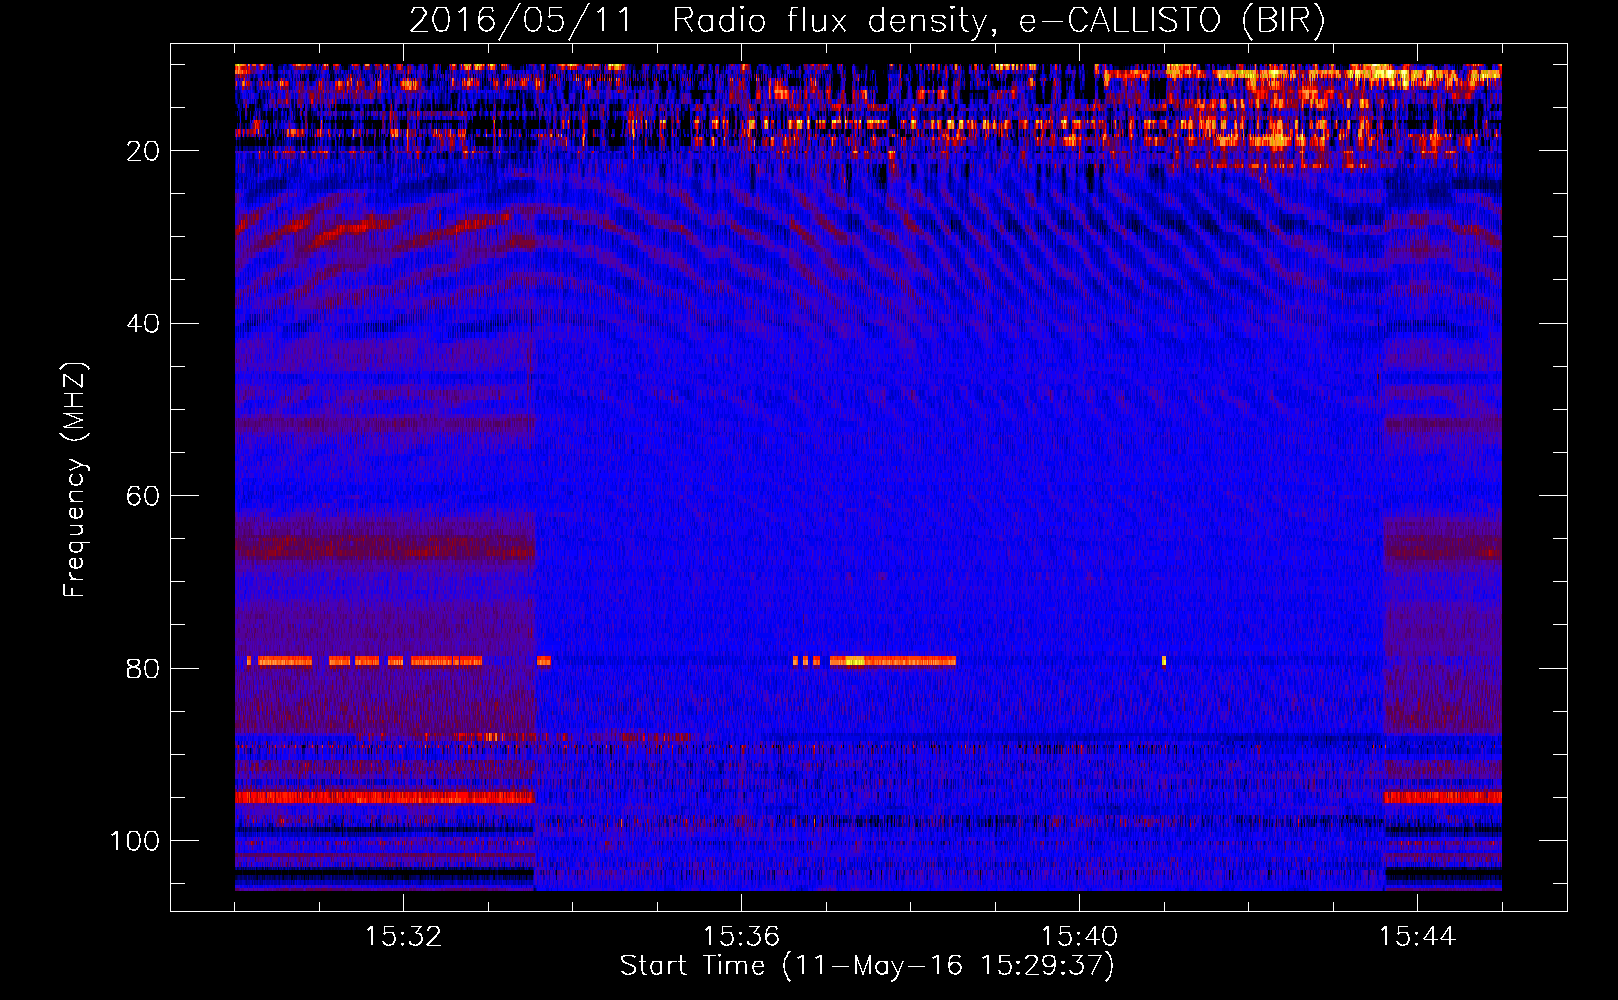This screenshot has width=1618, height=1000.
Task: Click the y-axis tick label '40'
Action: click(144, 324)
